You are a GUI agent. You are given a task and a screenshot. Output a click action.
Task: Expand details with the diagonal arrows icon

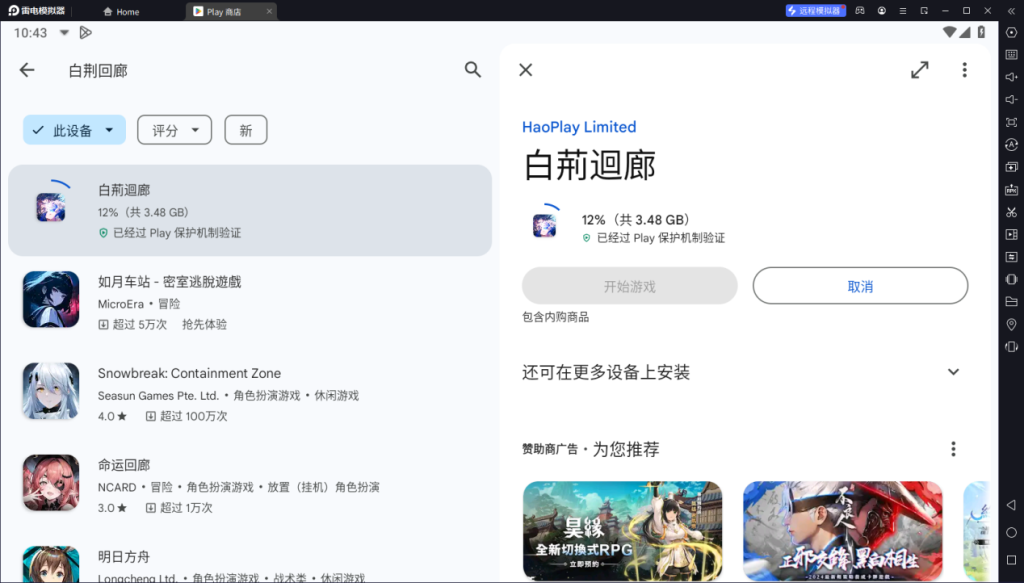click(x=920, y=70)
